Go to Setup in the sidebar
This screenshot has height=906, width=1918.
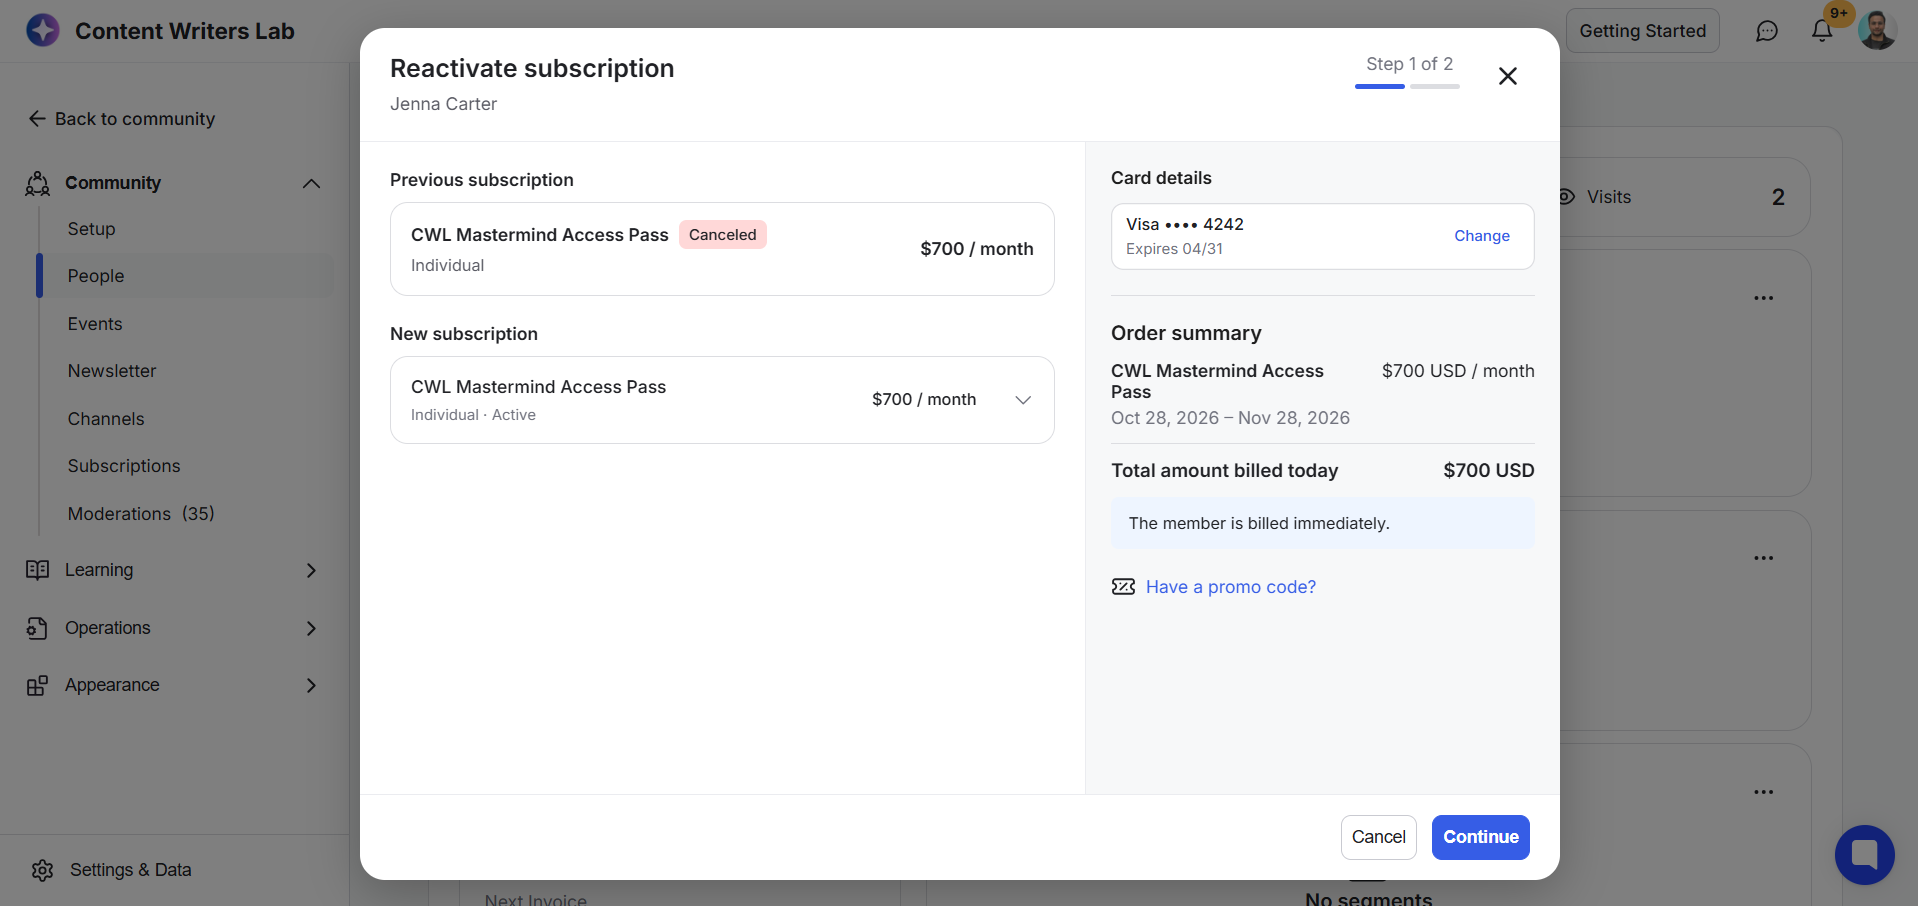[91, 229]
